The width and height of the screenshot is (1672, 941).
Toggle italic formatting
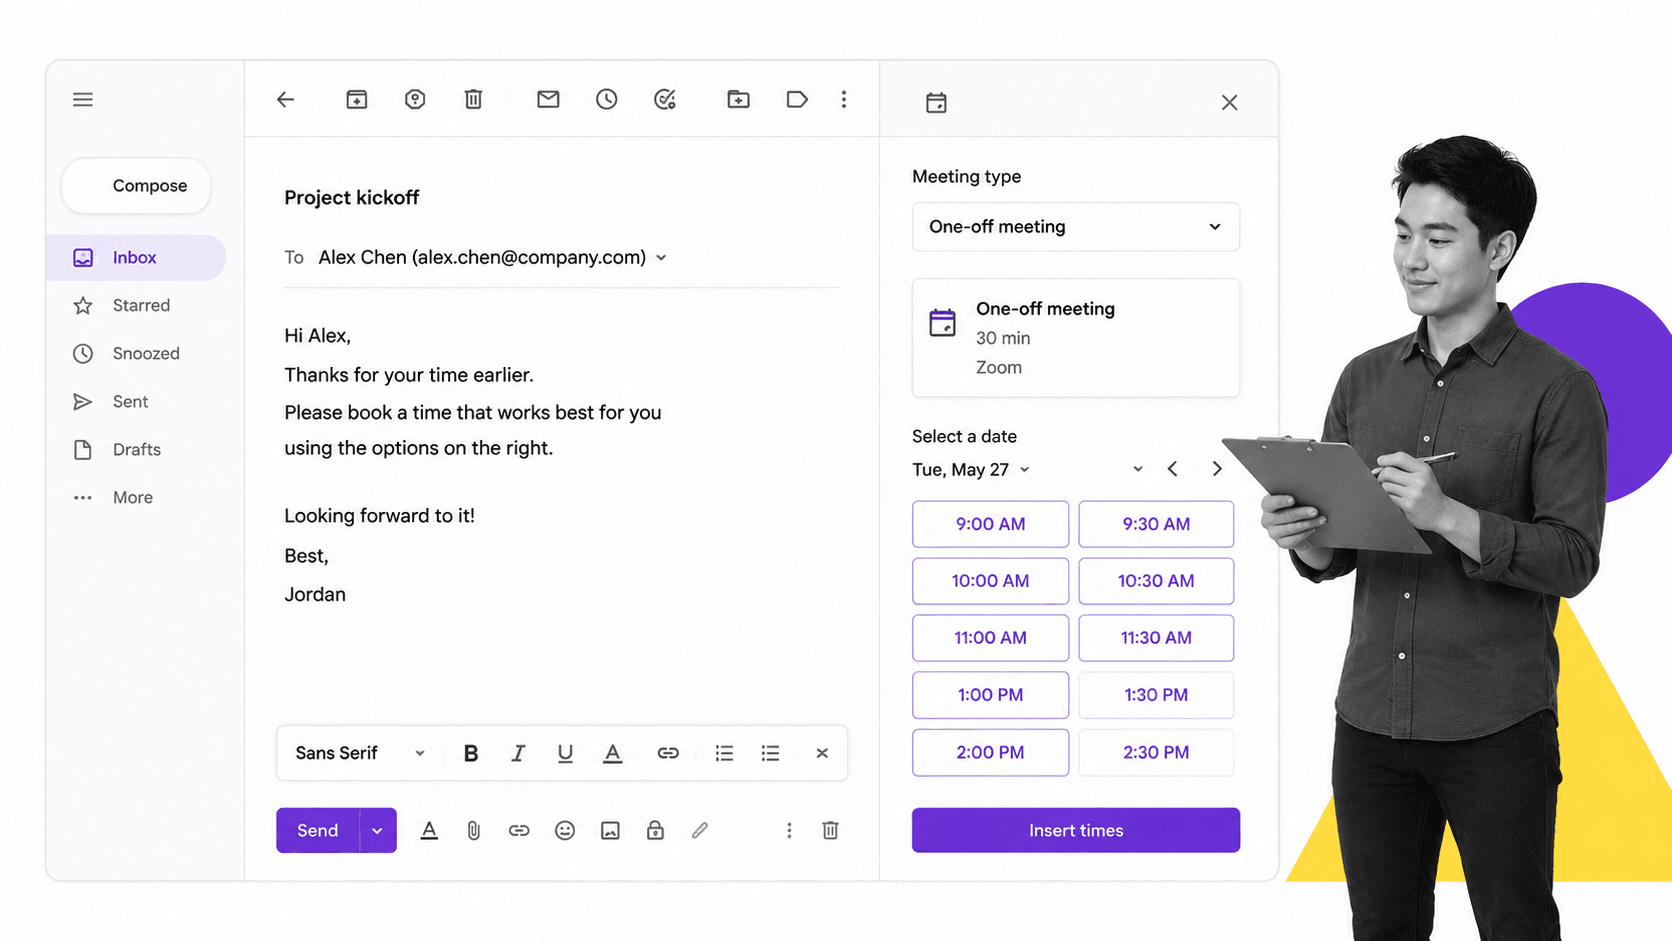click(x=518, y=753)
